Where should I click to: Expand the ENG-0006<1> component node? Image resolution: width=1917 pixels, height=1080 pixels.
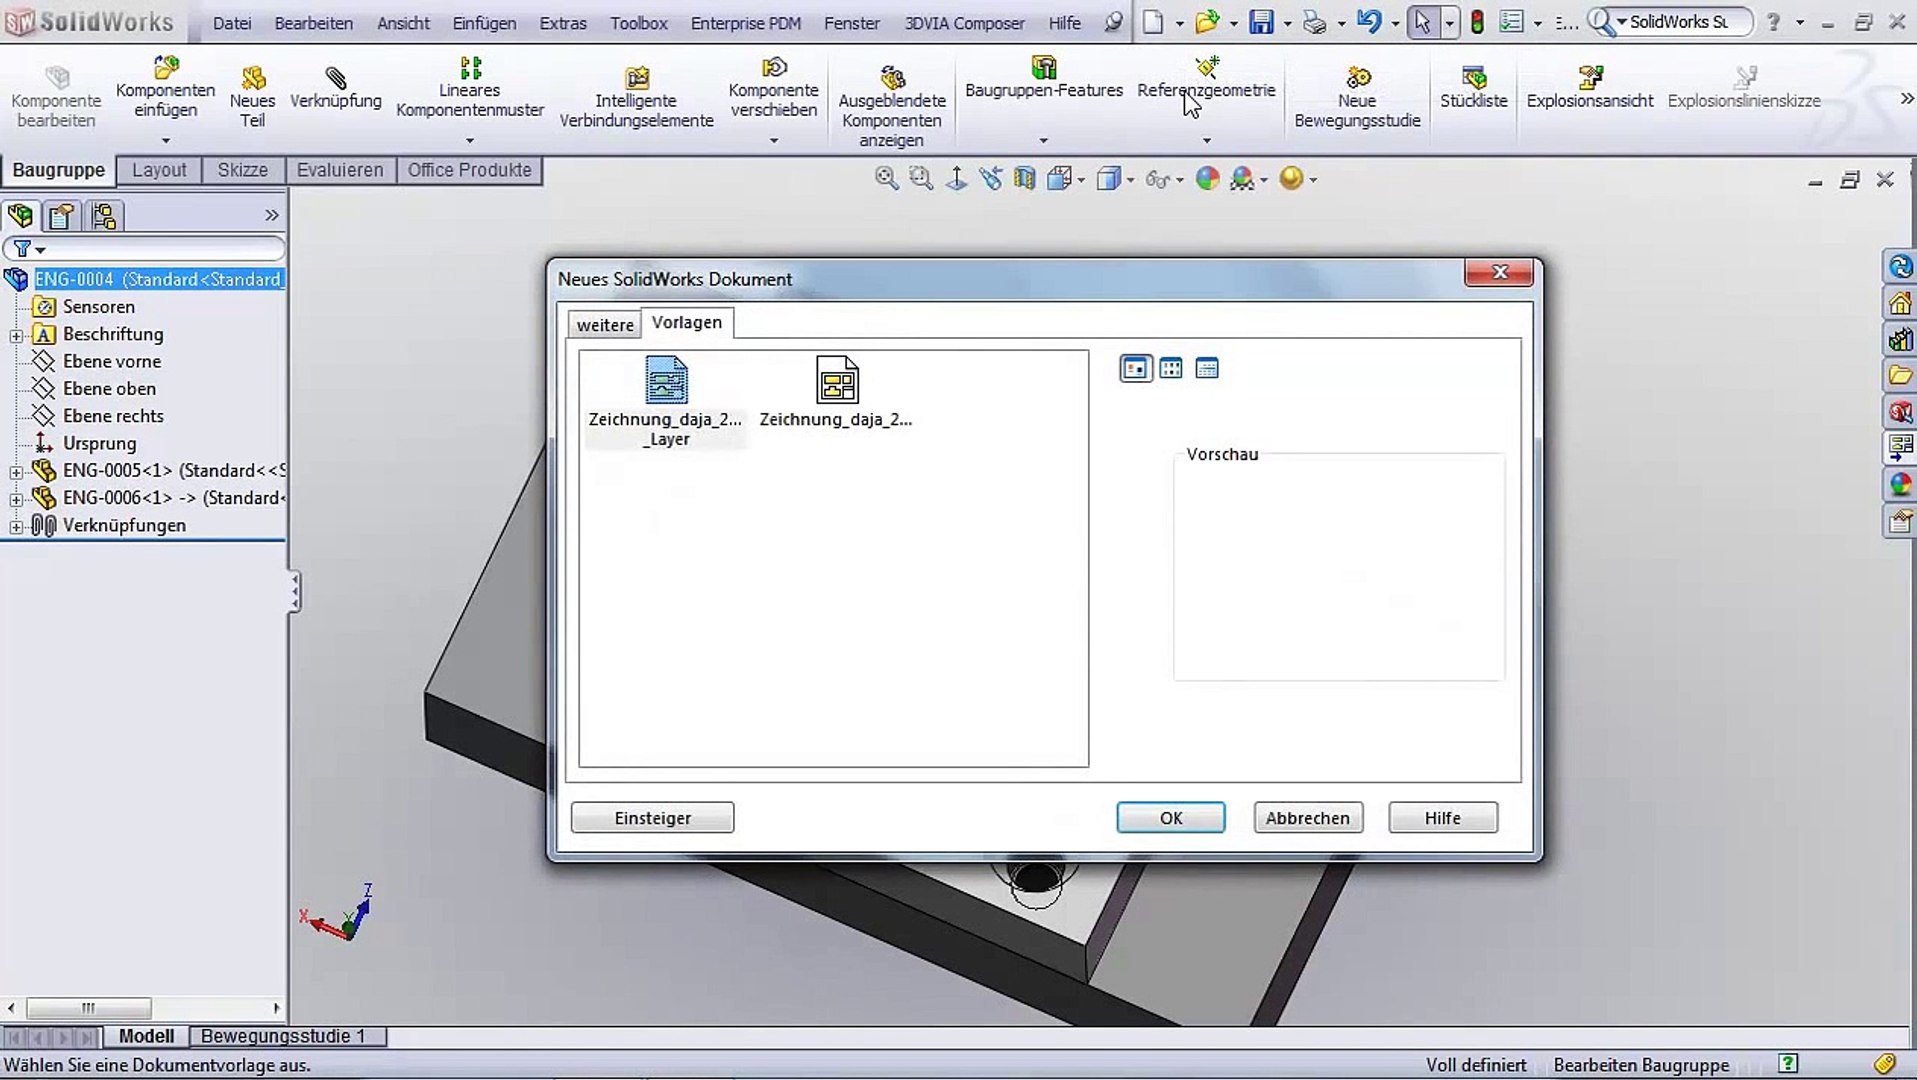pos(16,499)
